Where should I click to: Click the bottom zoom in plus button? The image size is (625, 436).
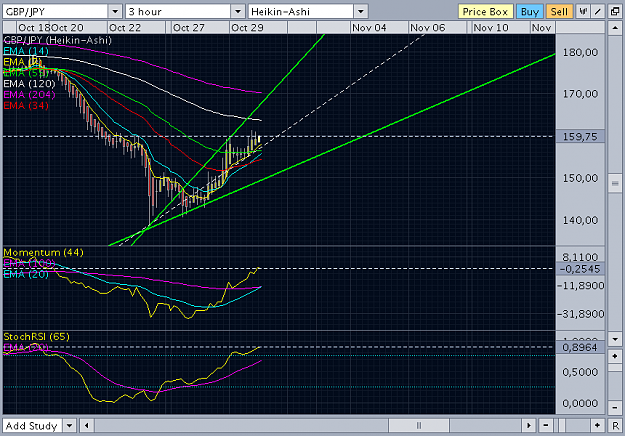[597, 426]
